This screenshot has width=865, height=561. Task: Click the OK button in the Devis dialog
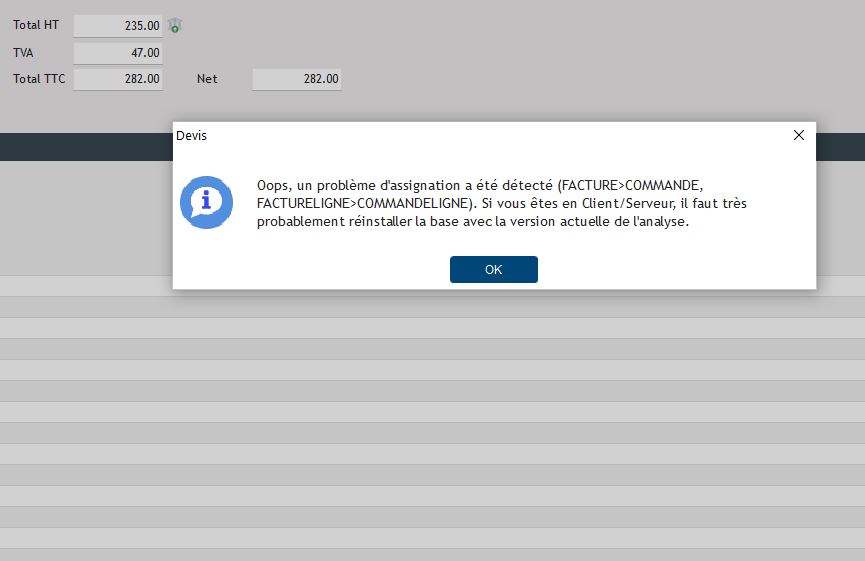click(x=493, y=270)
